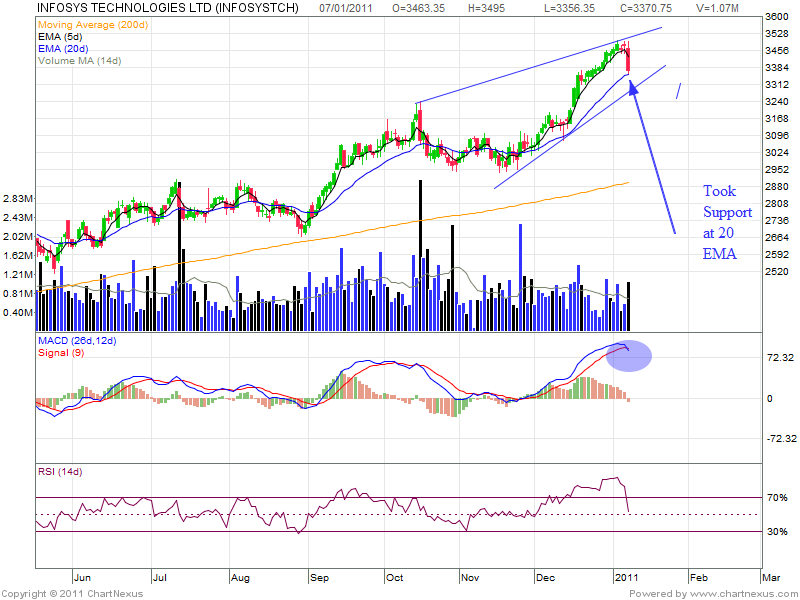Select the EMA (20d) legend entry

coord(62,48)
